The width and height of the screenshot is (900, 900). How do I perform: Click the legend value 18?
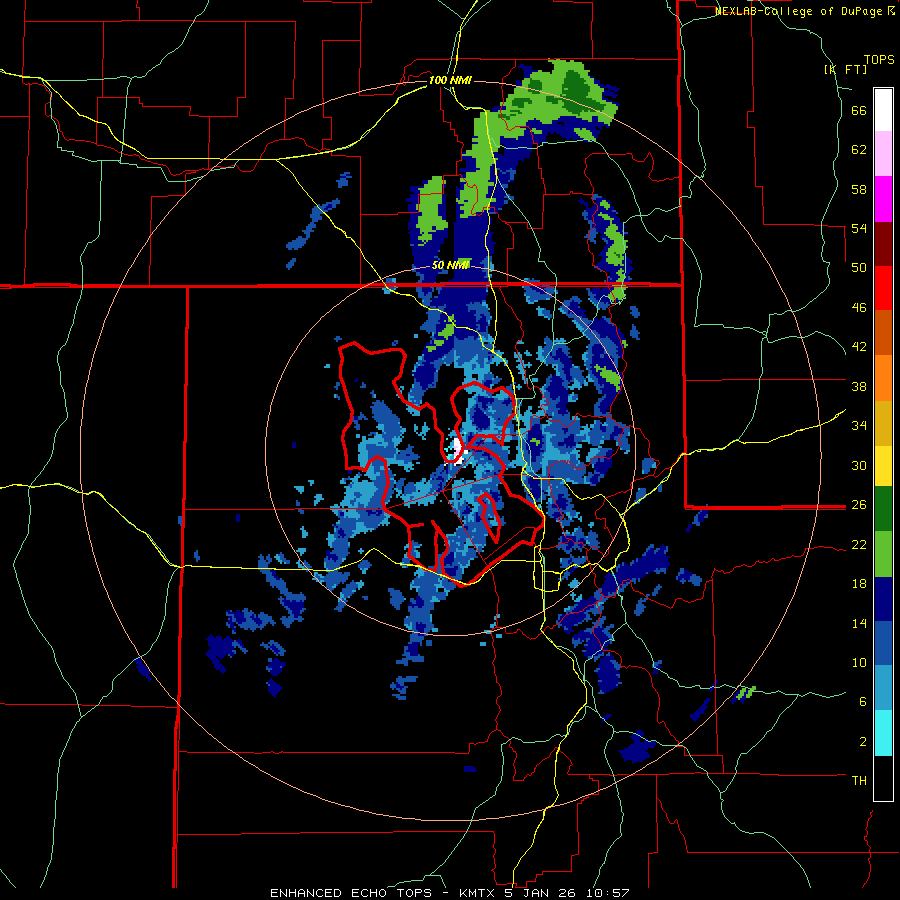pos(859,584)
